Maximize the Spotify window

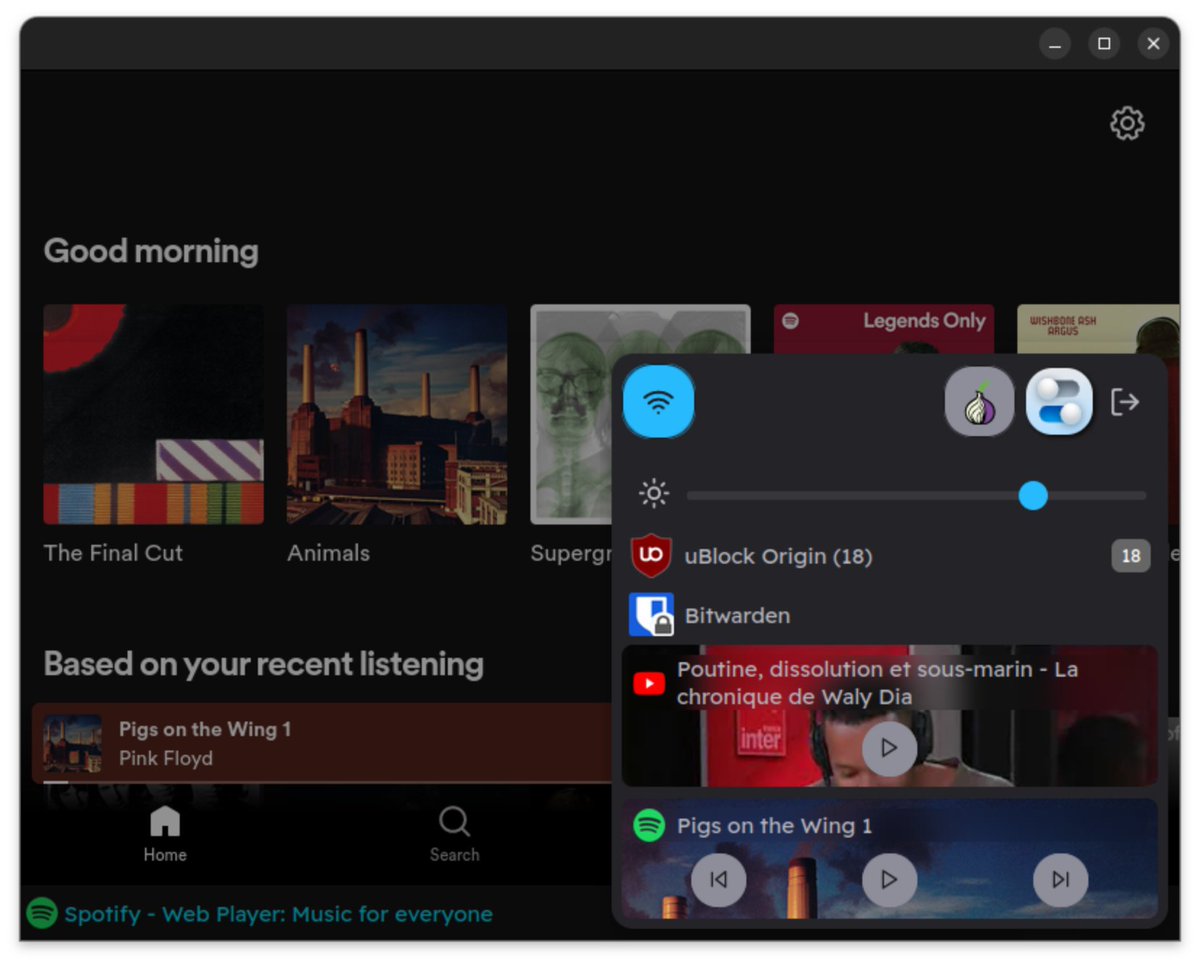[1104, 44]
